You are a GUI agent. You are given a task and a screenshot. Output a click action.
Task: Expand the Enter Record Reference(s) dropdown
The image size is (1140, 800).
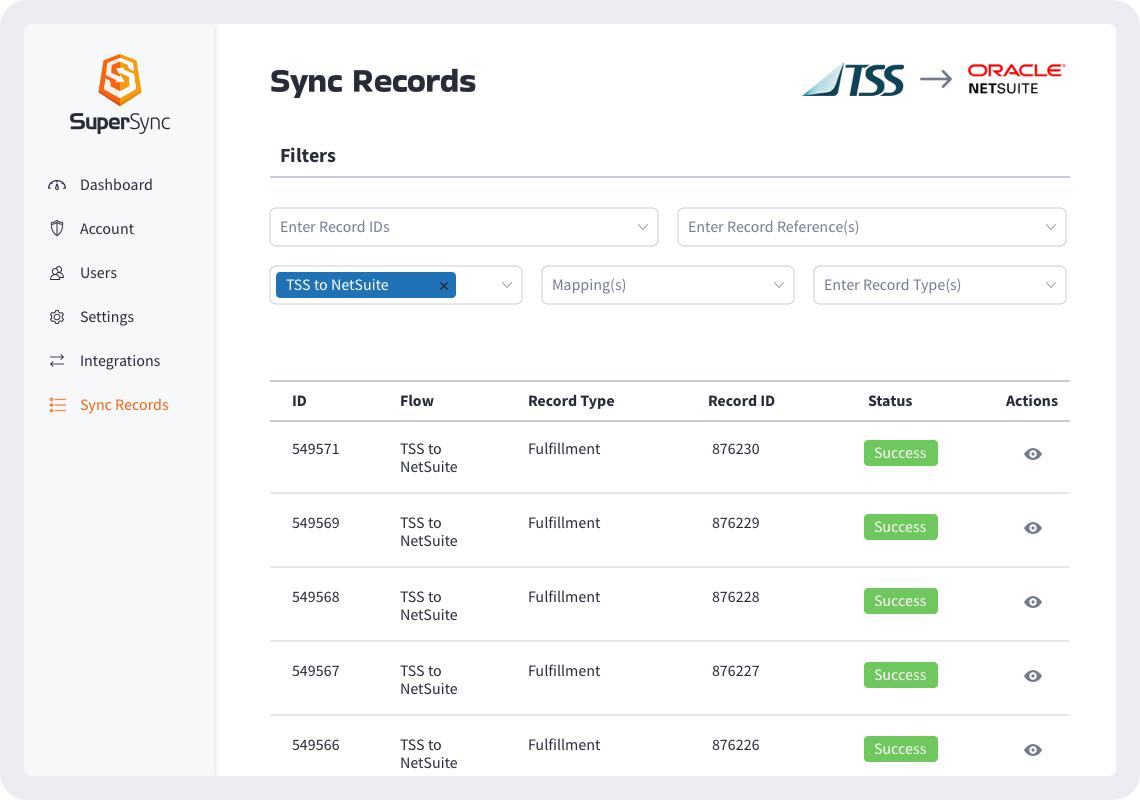(870, 227)
